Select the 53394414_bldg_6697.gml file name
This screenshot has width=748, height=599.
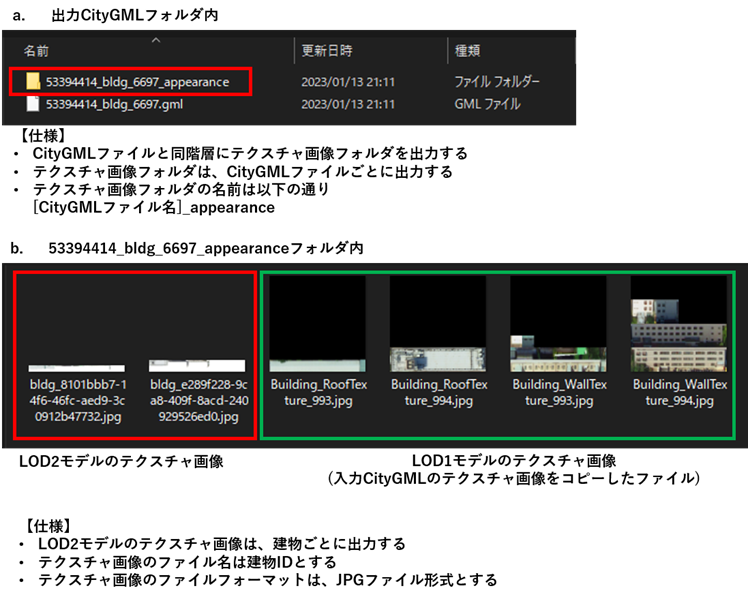[x=114, y=104]
